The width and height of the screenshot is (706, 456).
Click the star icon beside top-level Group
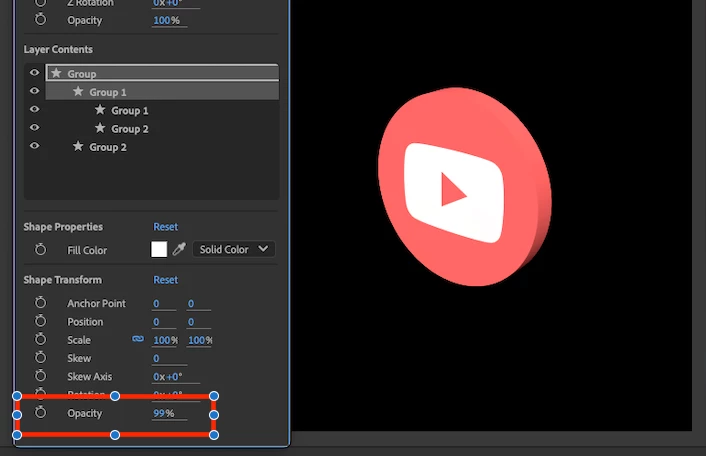pyautogui.click(x=56, y=73)
